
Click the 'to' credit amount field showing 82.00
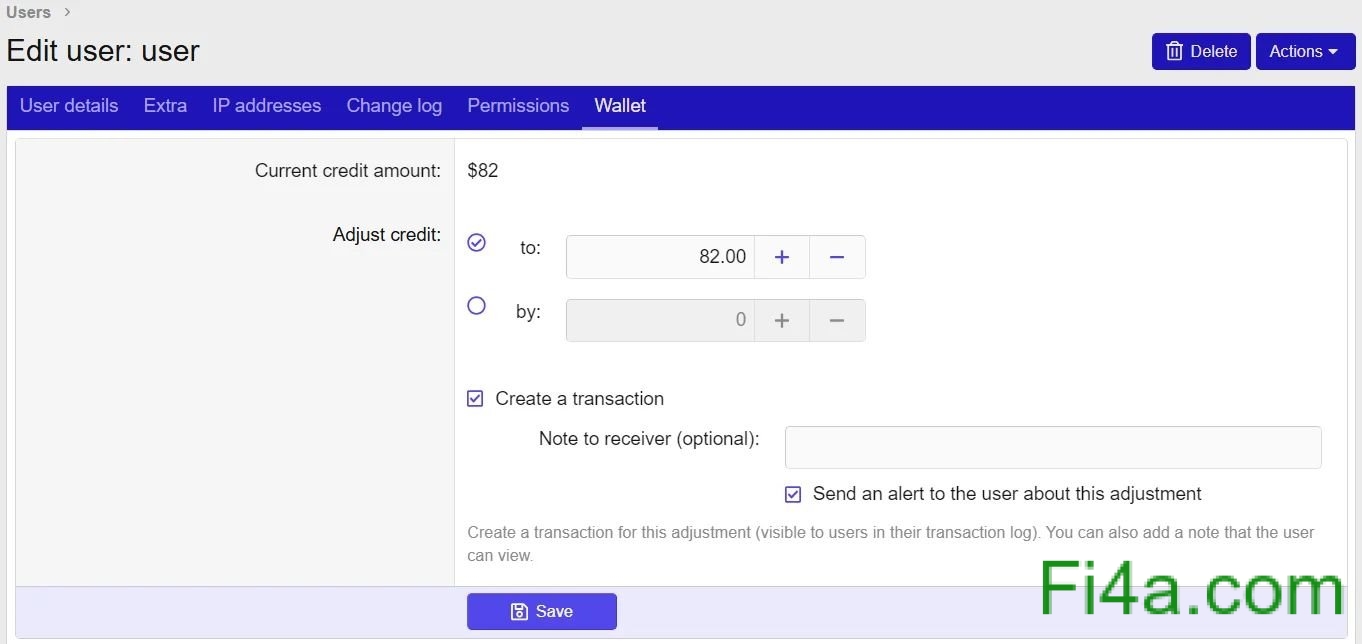tap(660, 257)
